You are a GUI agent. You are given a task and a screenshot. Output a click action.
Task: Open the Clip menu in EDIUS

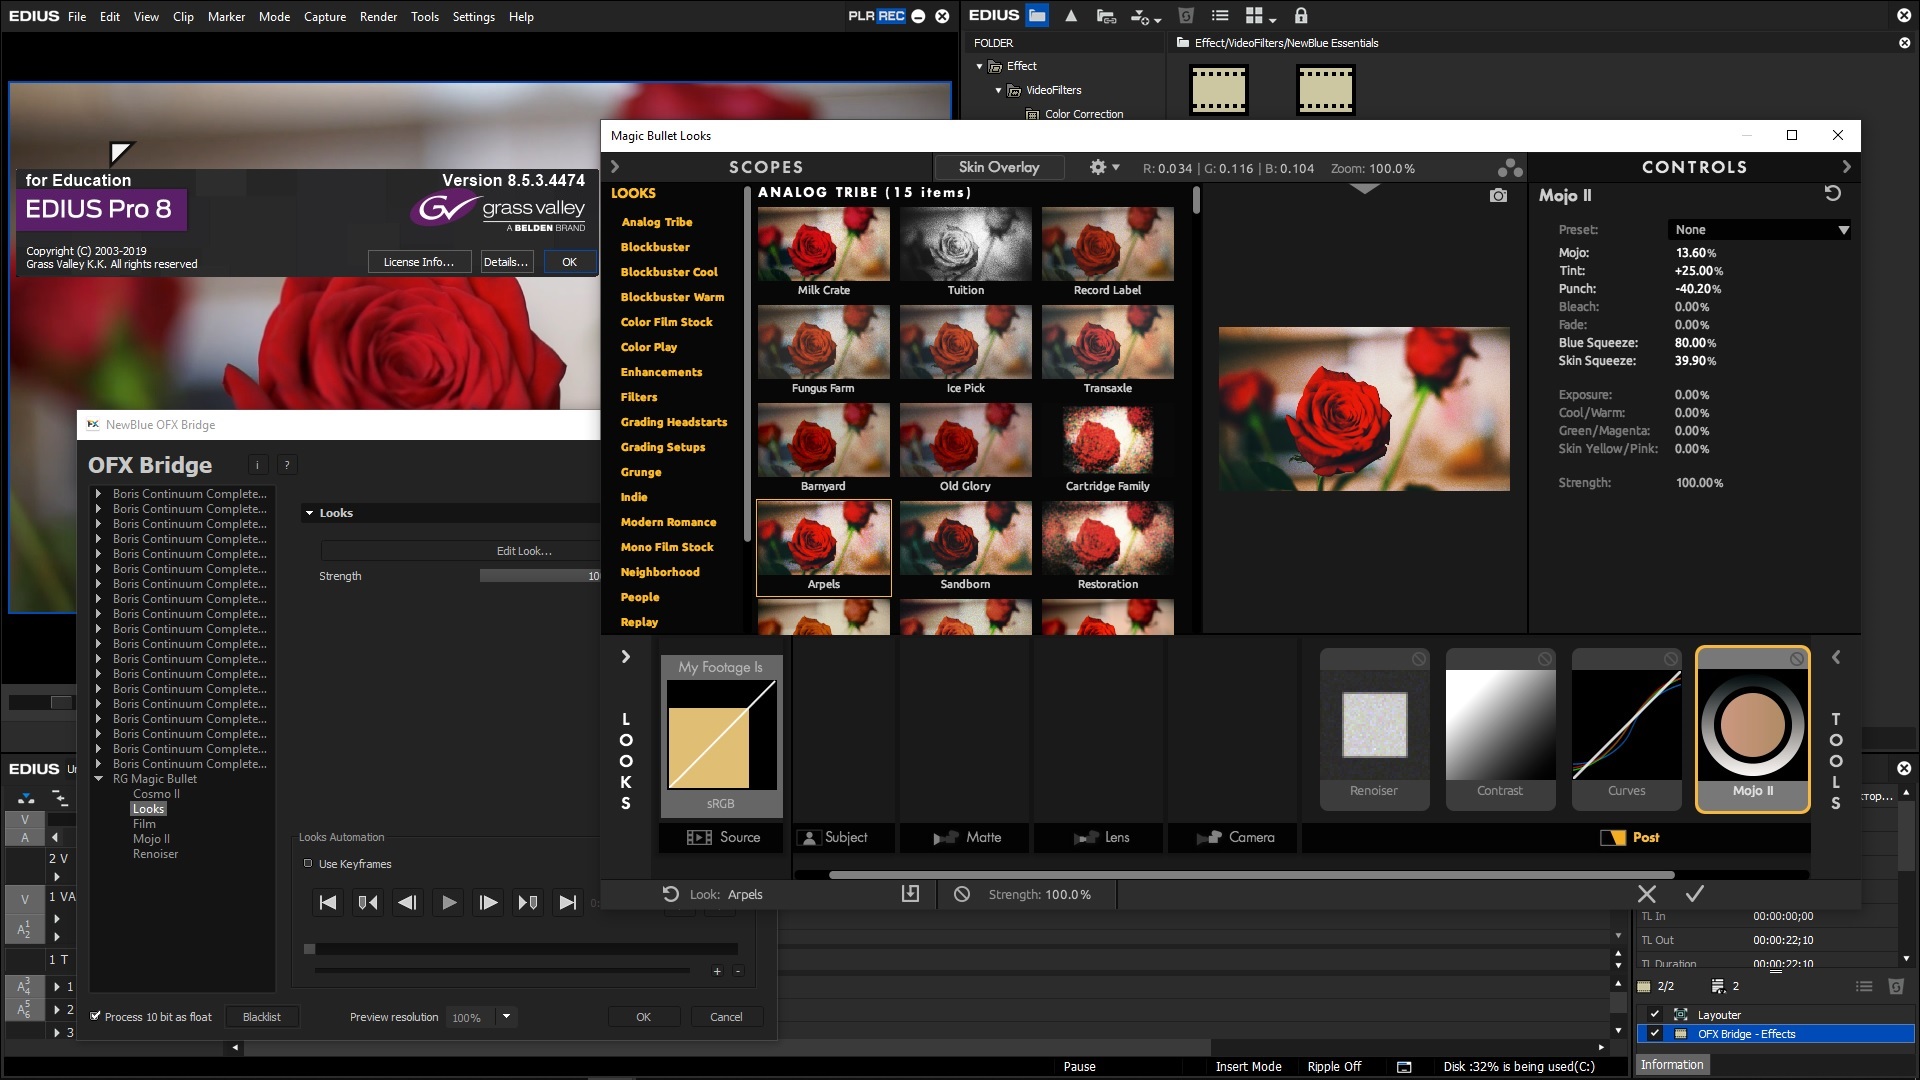coord(183,16)
